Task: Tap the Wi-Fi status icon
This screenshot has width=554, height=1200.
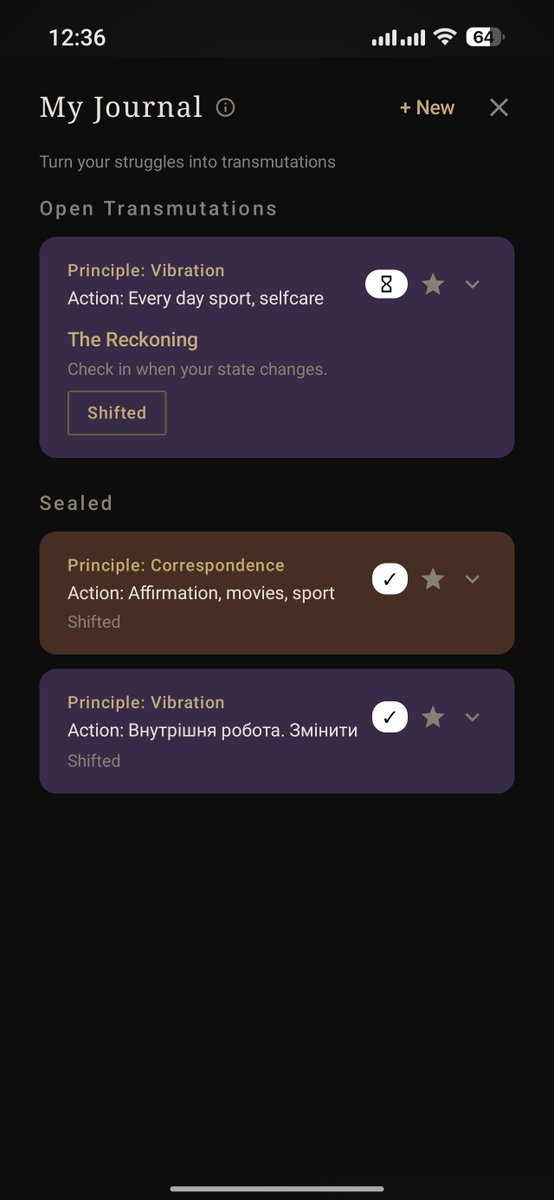Action: point(444,37)
